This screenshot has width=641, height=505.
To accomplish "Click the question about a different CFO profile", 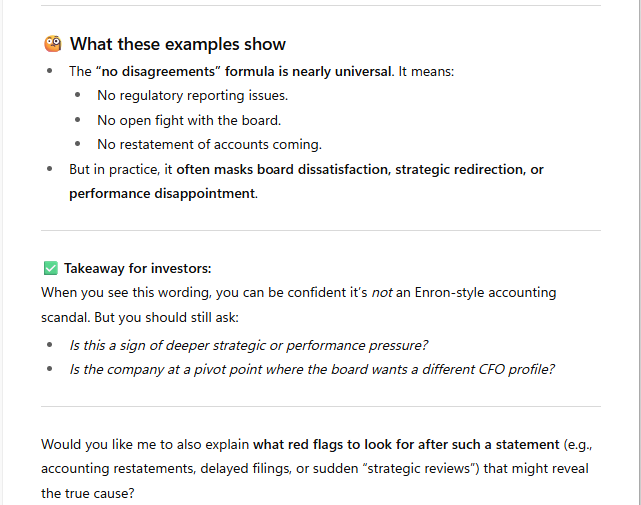I will tap(311, 369).
